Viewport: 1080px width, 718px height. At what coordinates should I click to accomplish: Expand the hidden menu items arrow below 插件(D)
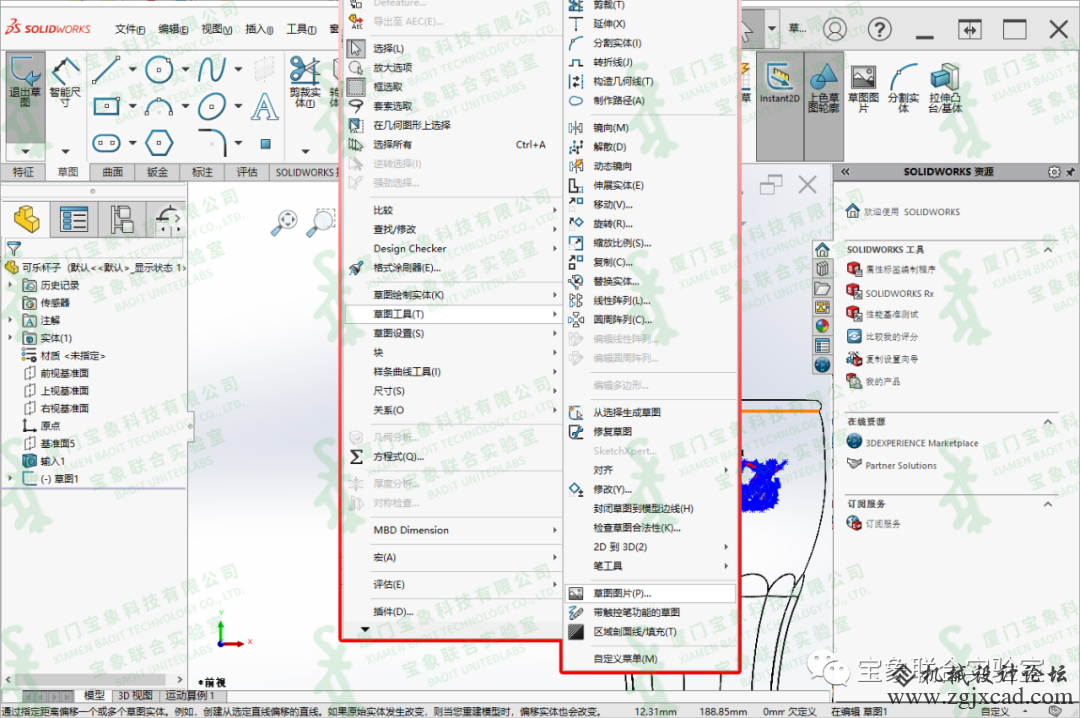[x=365, y=629]
